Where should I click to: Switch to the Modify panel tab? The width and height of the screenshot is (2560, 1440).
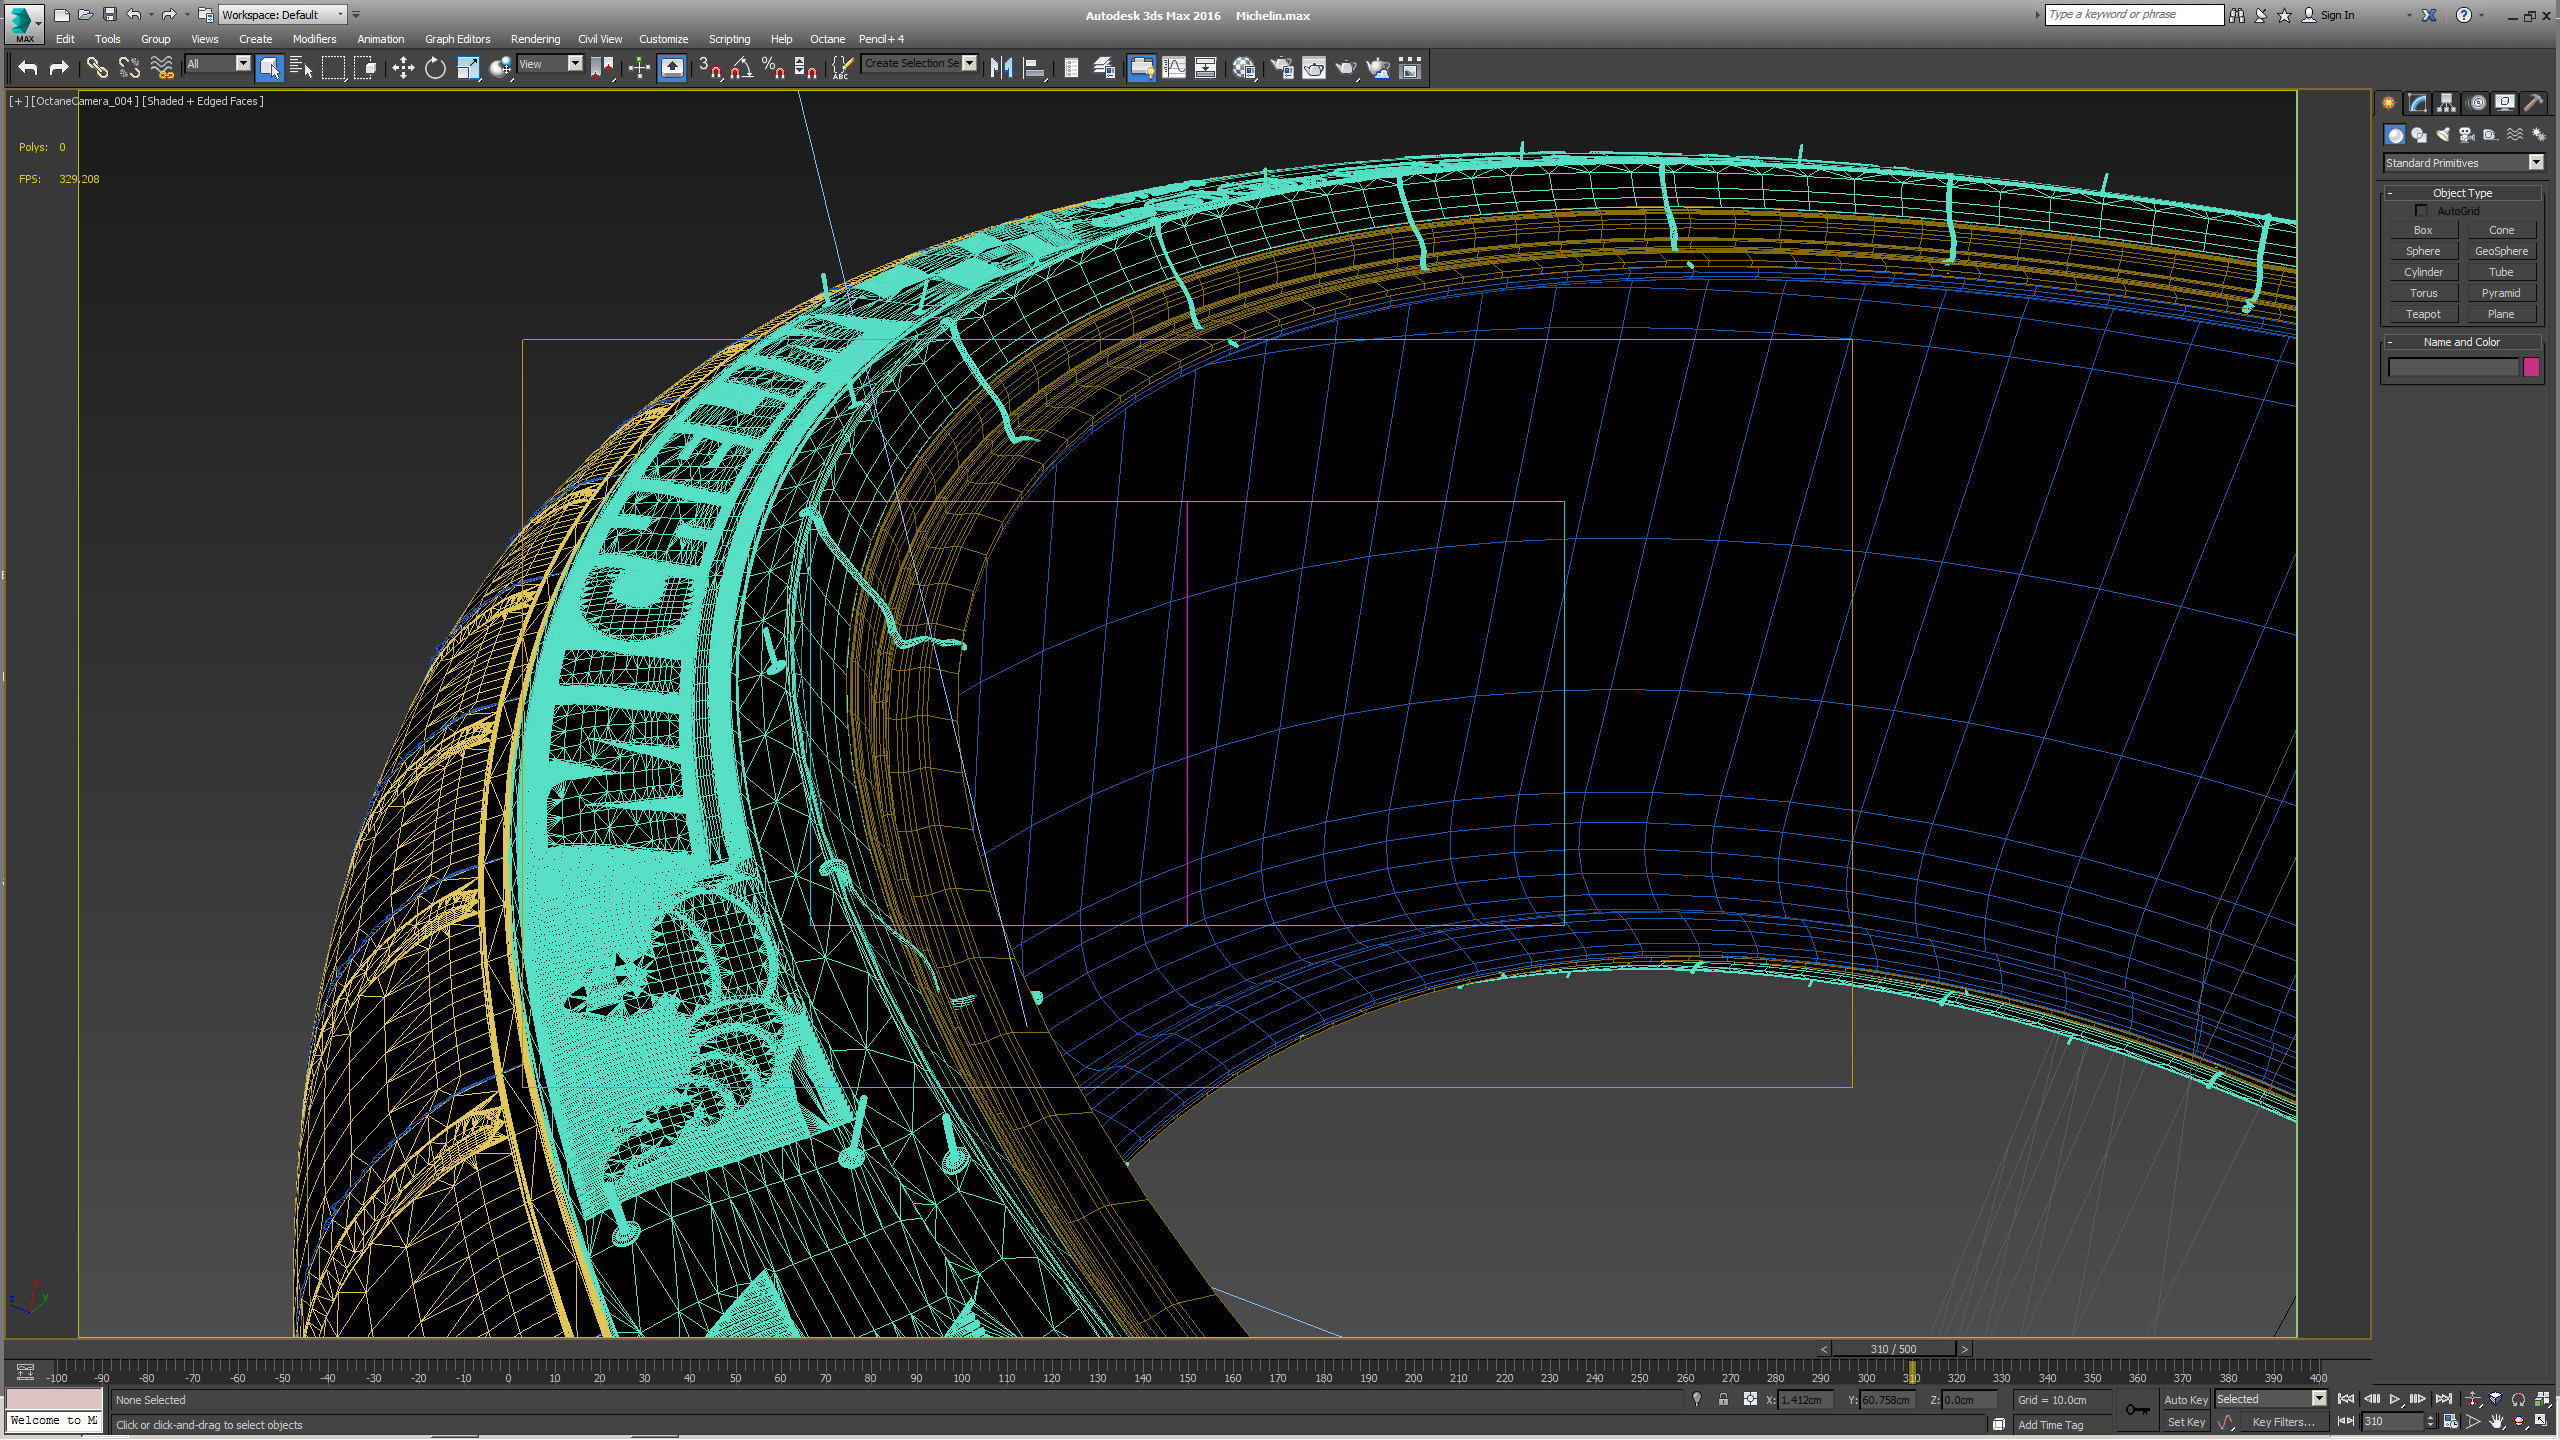(x=2418, y=103)
